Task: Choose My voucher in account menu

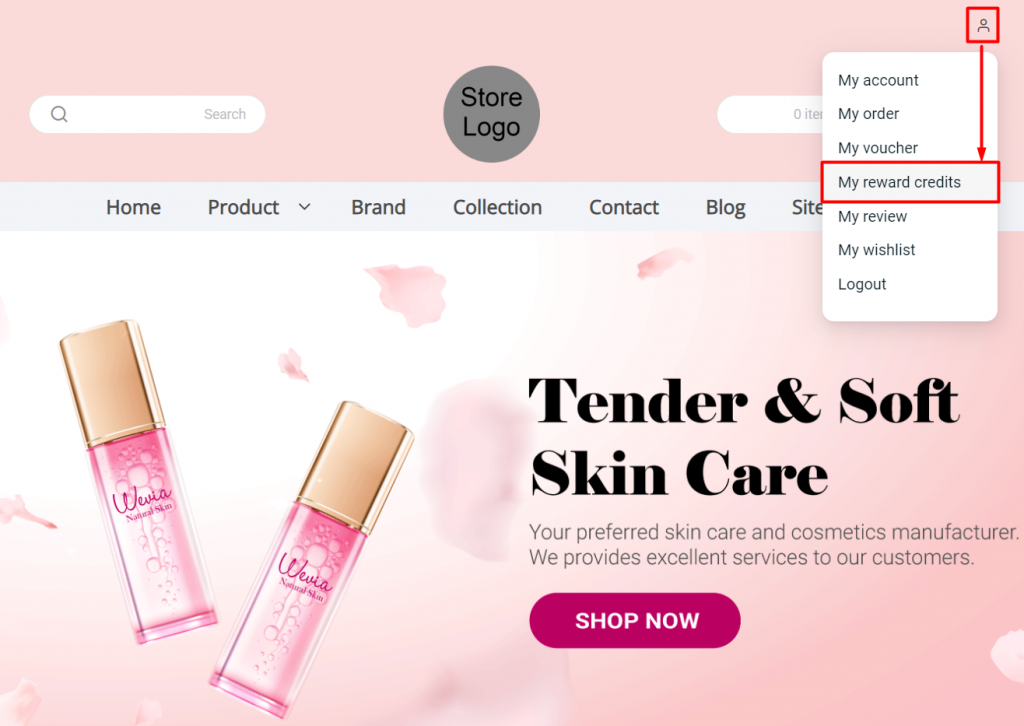Action: [x=878, y=148]
